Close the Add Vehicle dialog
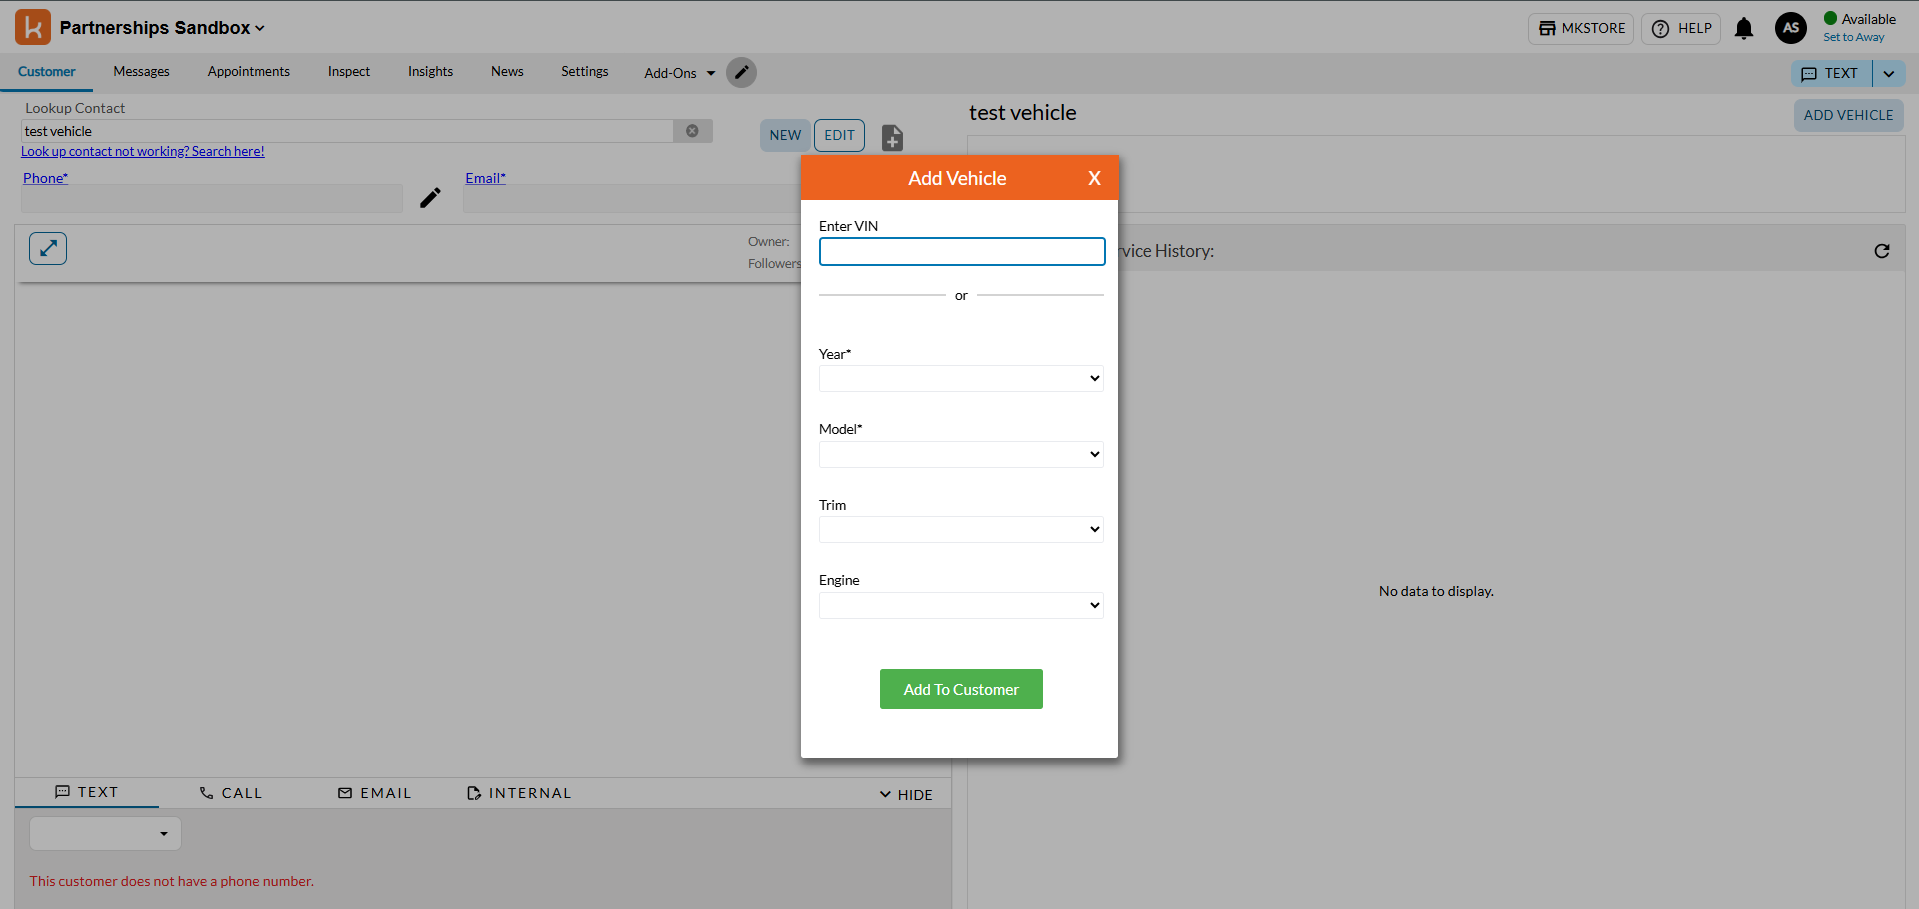 pos(1094,178)
